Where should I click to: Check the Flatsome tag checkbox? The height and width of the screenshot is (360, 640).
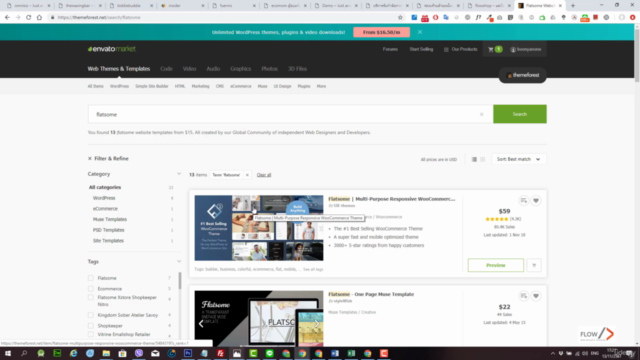coord(91,278)
